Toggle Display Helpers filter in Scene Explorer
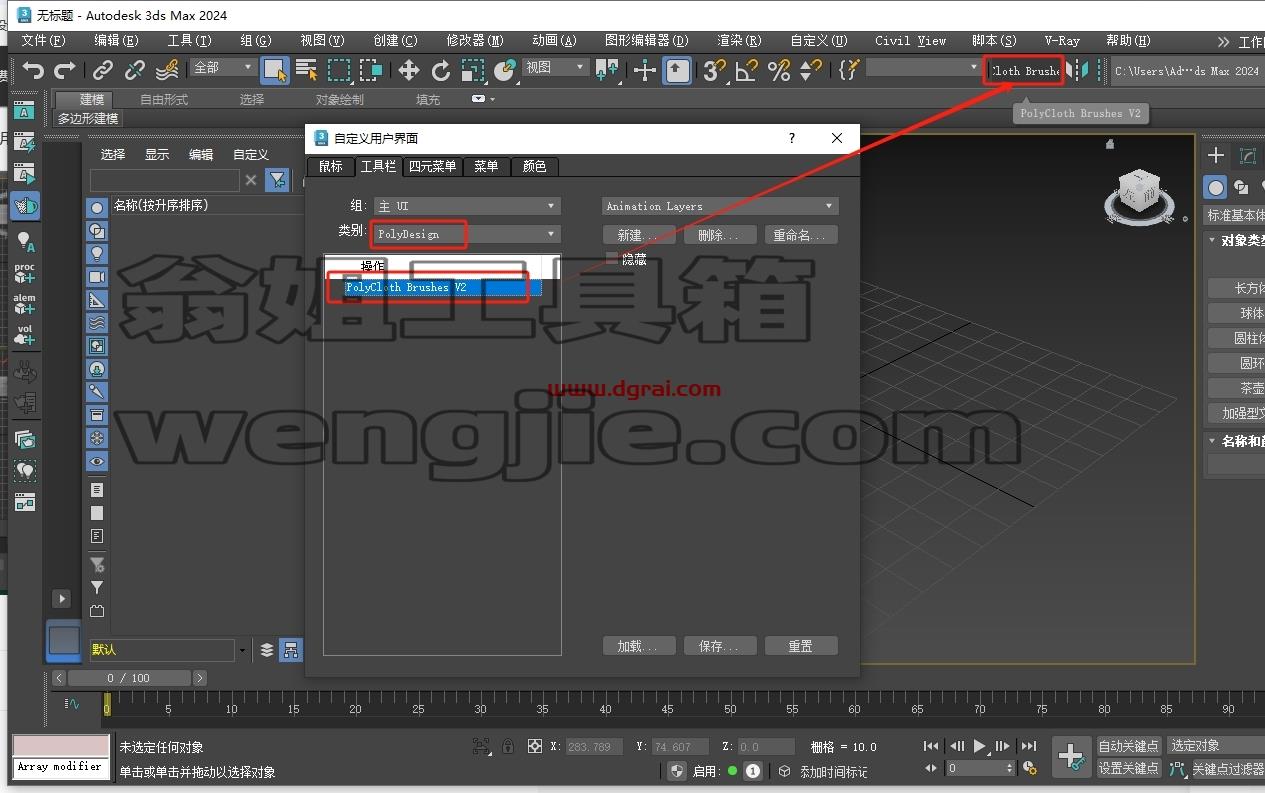 [x=97, y=300]
